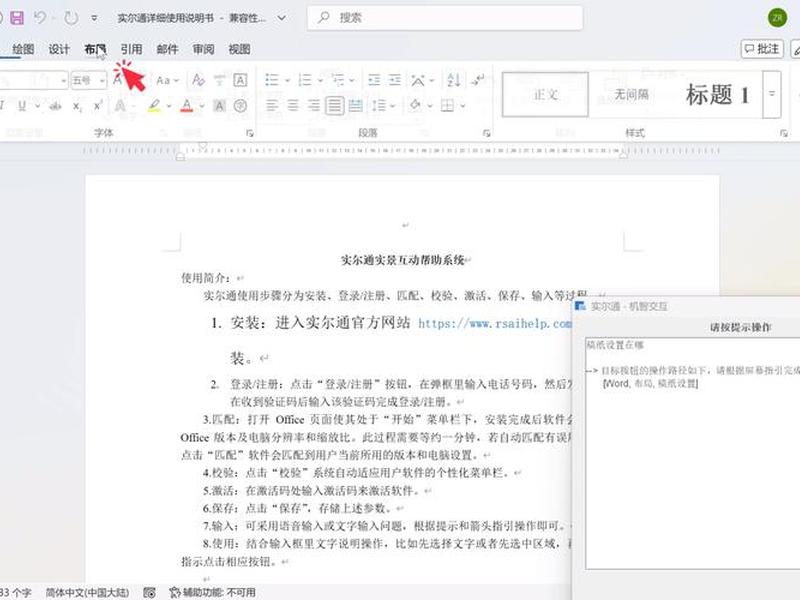Screen dimensions: 800x600
Task: Open text effects and typography
Action: pos(120,106)
